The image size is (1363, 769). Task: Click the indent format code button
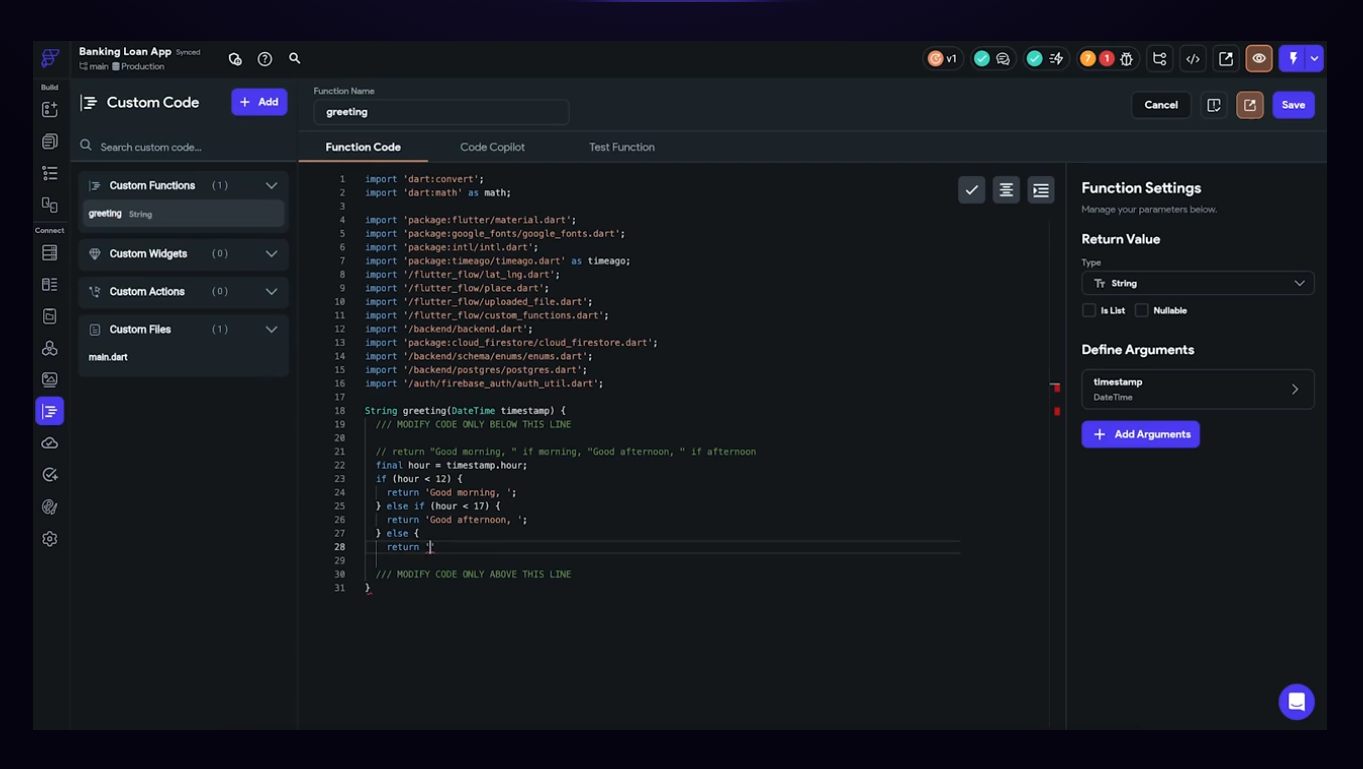(x=1041, y=190)
